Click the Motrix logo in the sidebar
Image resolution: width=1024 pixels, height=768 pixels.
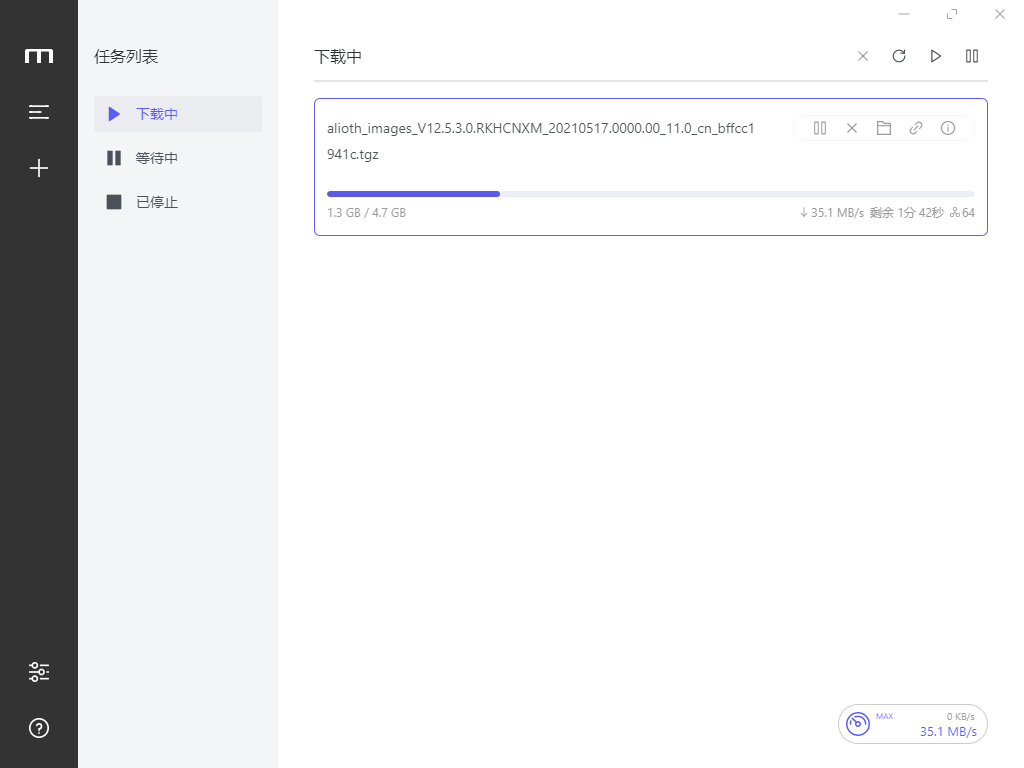(39, 56)
